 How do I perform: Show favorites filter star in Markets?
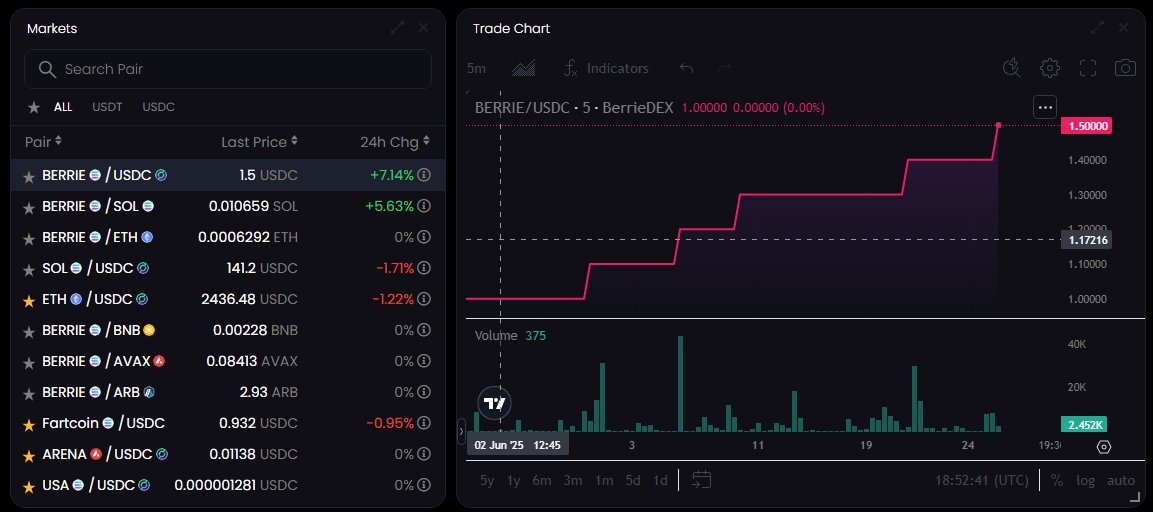point(34,107)
